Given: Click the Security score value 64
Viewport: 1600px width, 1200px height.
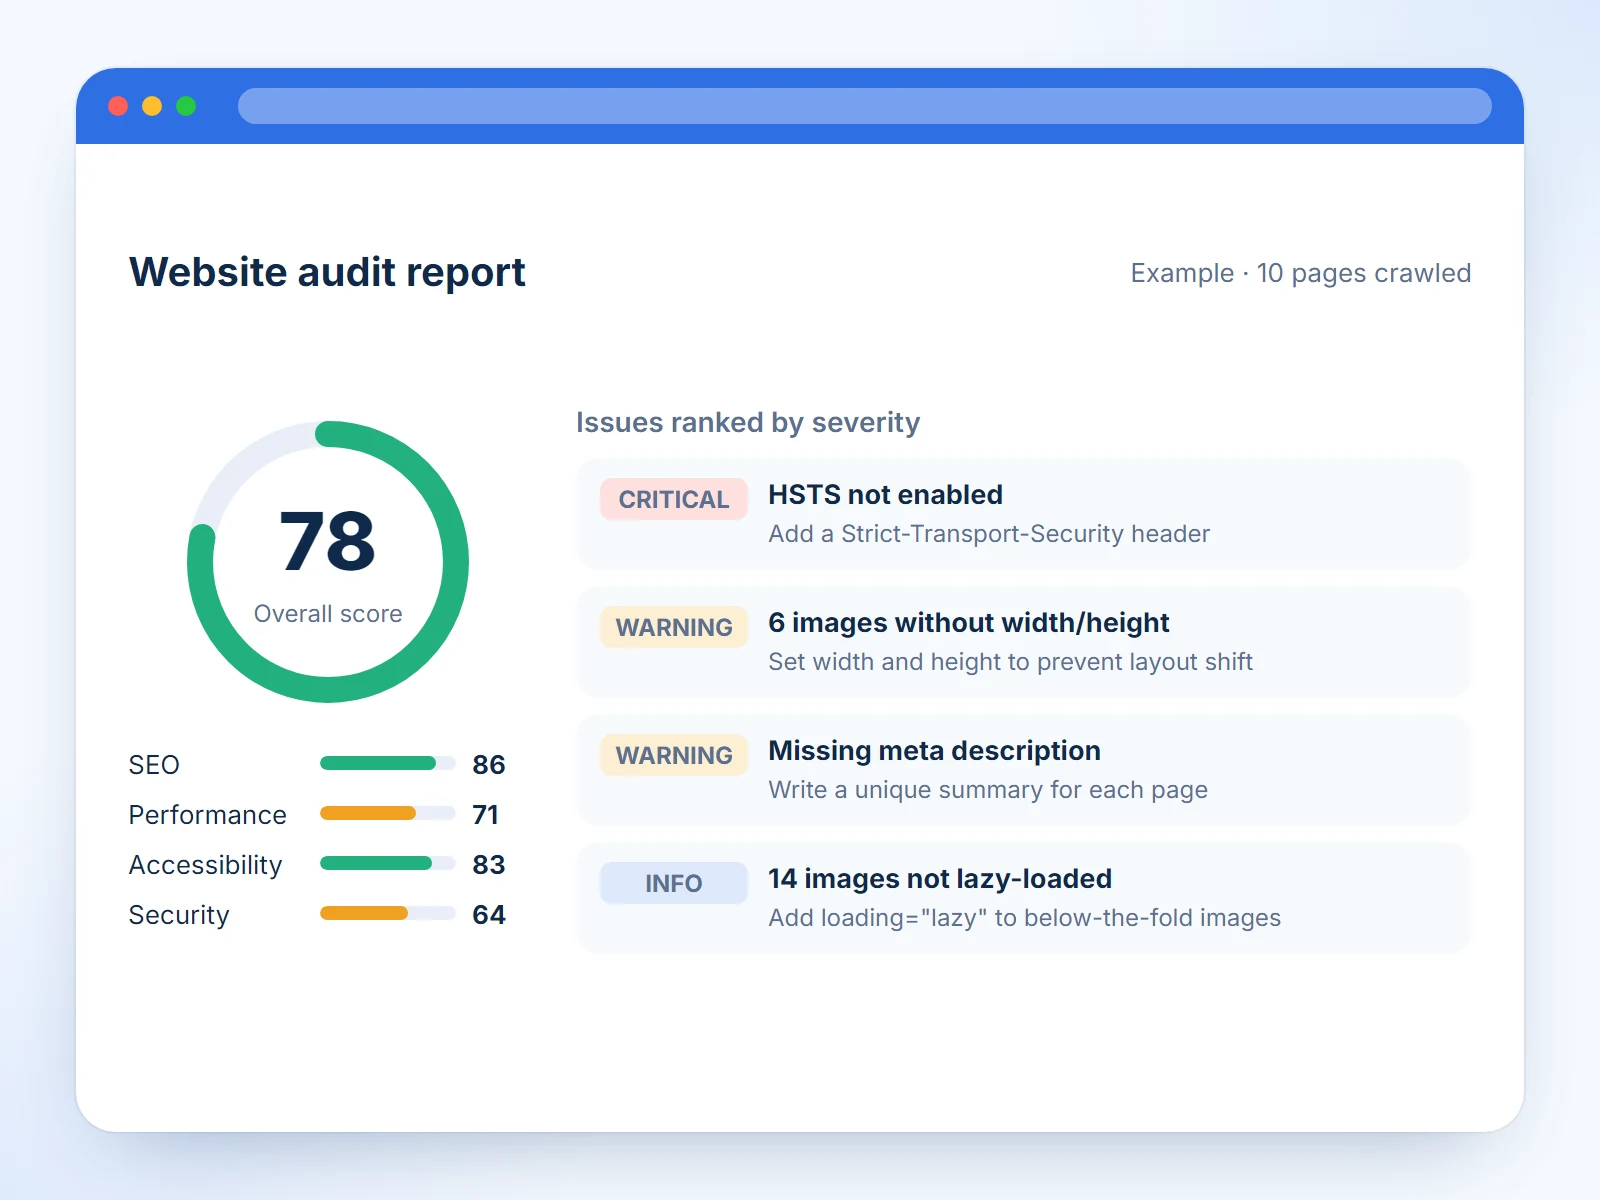Looking at the screenshot, I should (x=488, y=915).
